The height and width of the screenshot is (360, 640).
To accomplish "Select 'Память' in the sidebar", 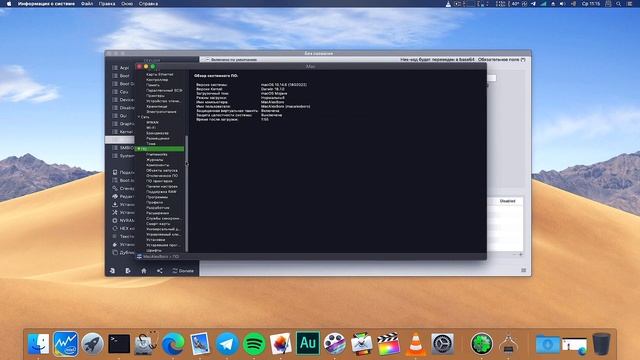I will point(153,85).
